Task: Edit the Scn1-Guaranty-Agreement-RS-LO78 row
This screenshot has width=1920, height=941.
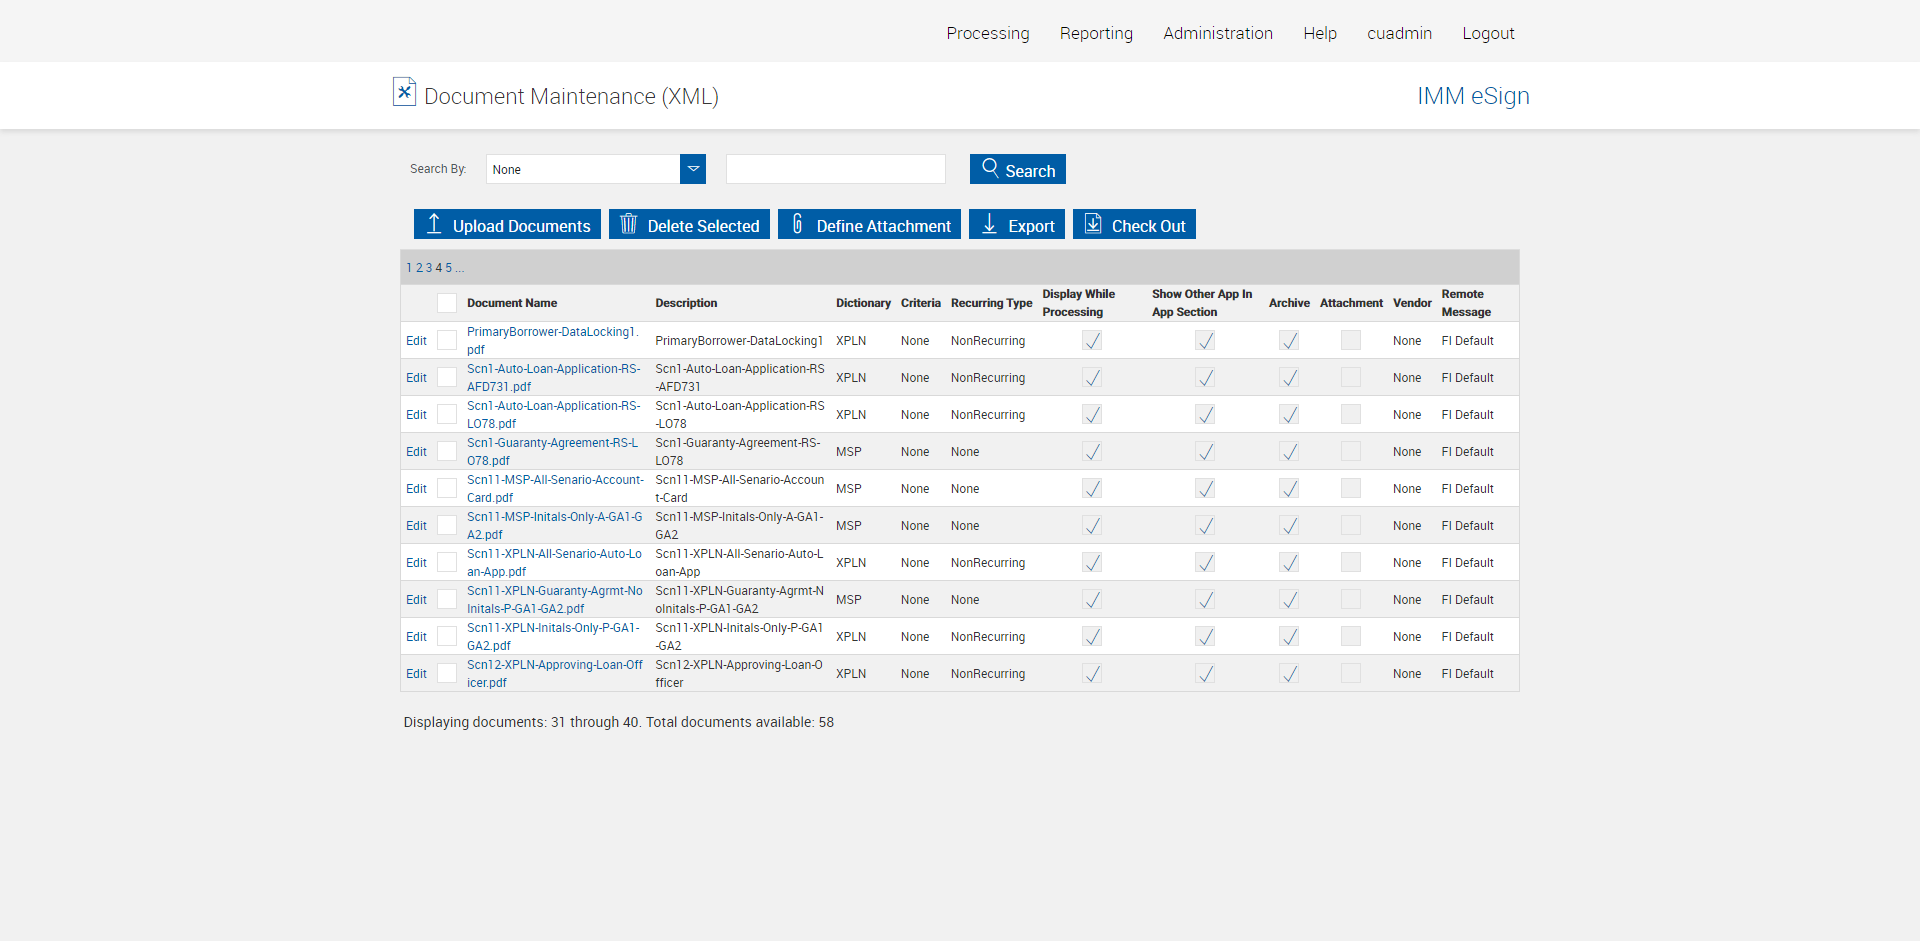Action: pos(416,452)
